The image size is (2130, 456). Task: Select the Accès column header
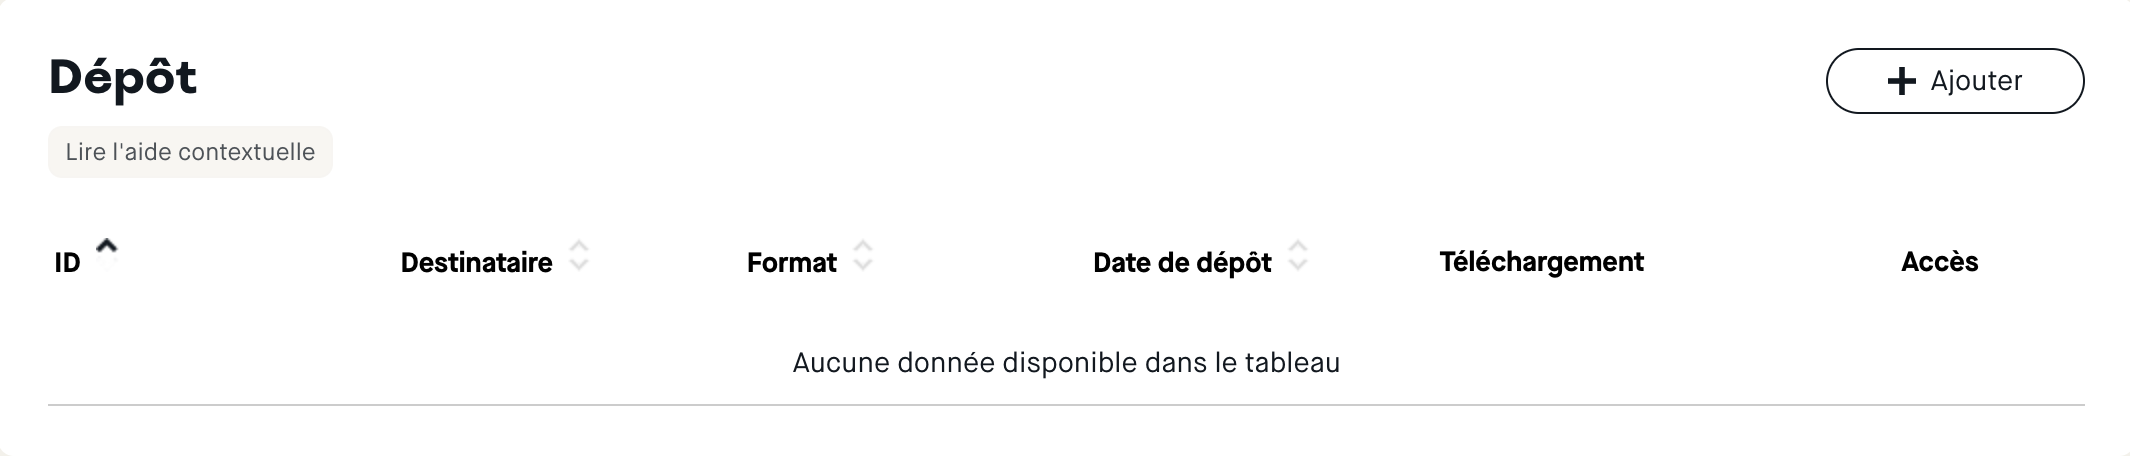(x=1939, y=262)
